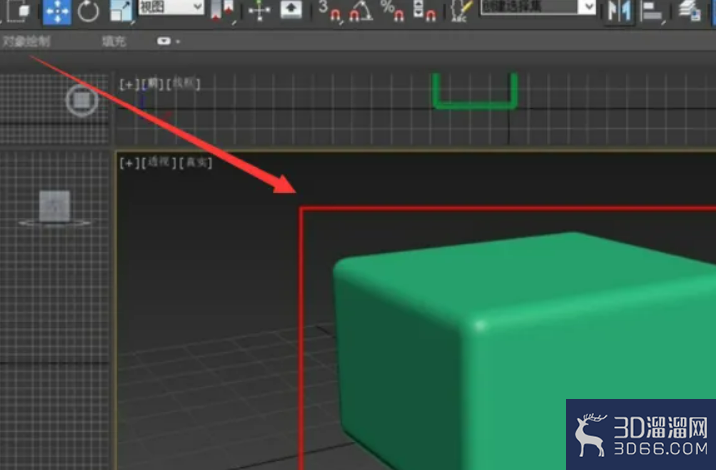Click the ViewCube in the top-left viewport
This screenshot has width=716, height=470.
82,100
